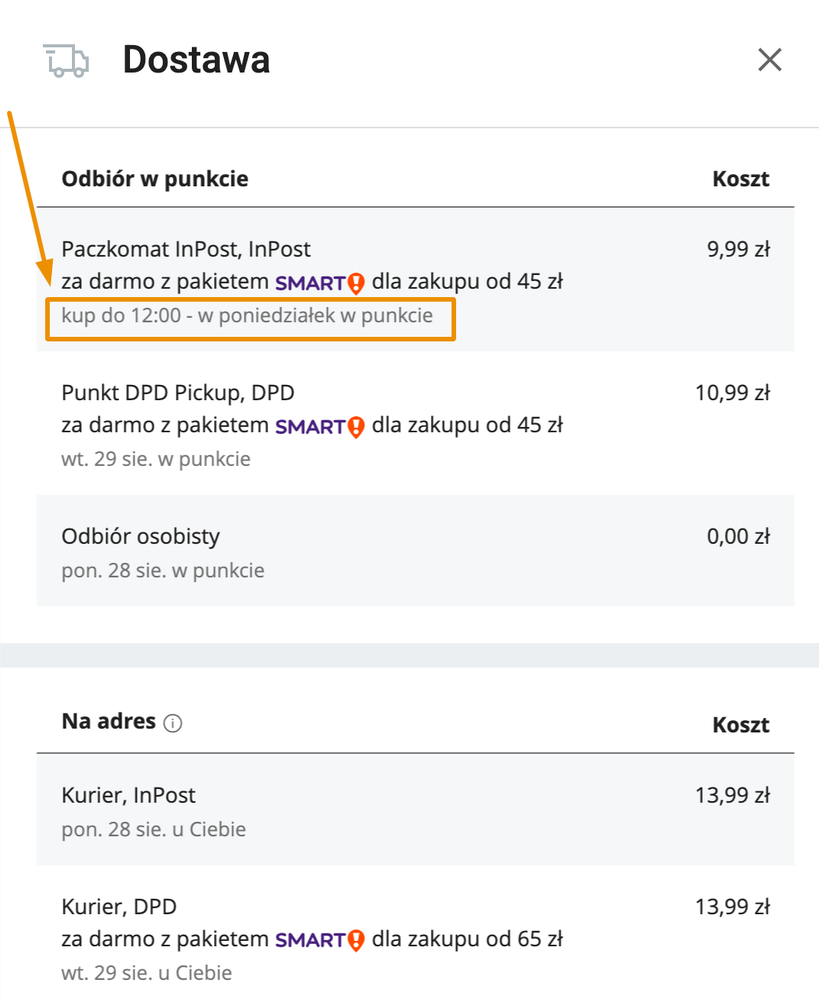Close the Dostawa dialog

click(769, 60)
